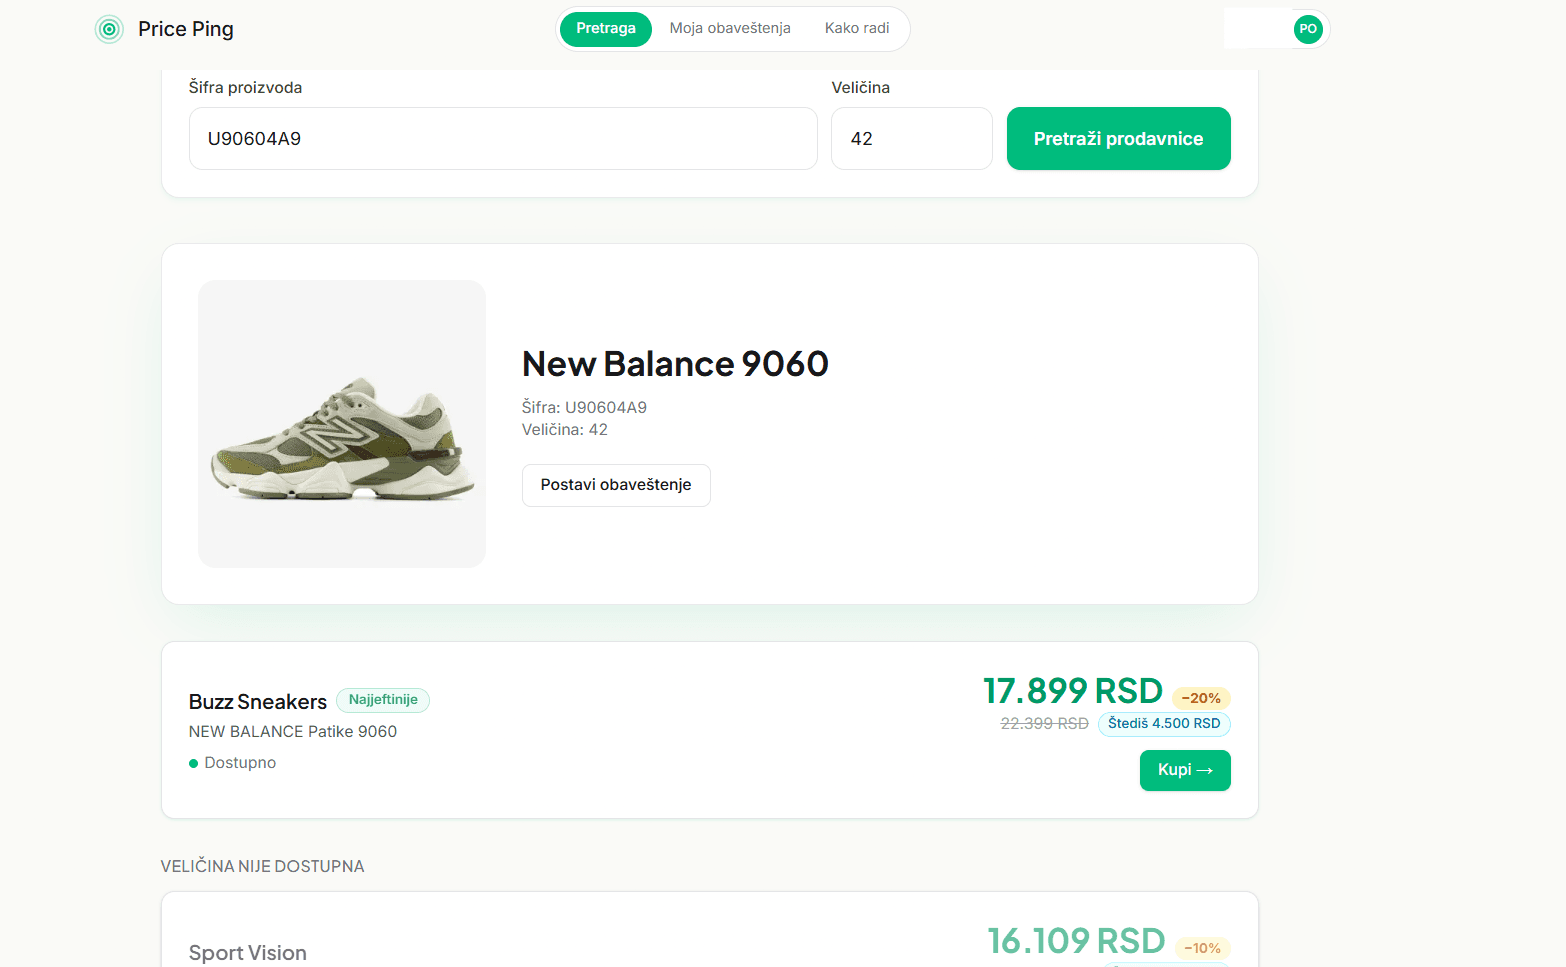Click the green Dostupno status dot
This screenshot has height=967, width=1566.
click(x=194, y=763)
